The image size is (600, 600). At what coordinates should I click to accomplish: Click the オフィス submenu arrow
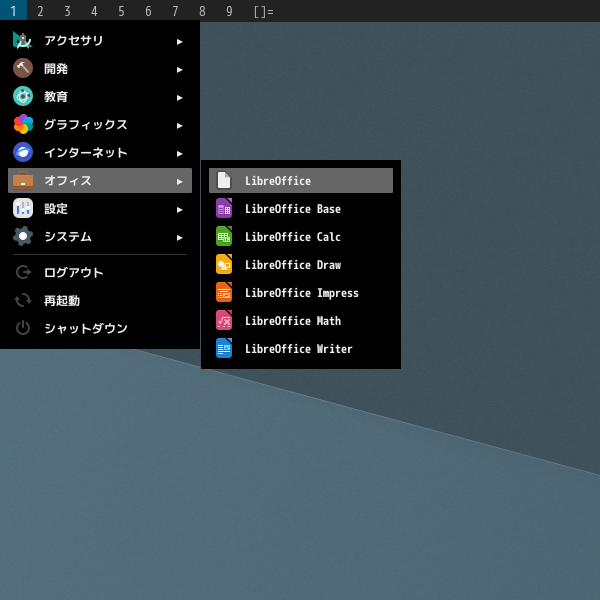click(x=179, y=182)
